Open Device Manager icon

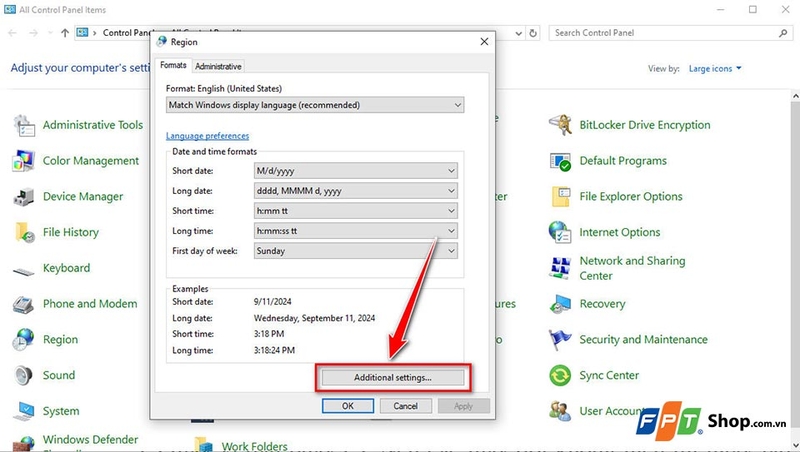23,197
